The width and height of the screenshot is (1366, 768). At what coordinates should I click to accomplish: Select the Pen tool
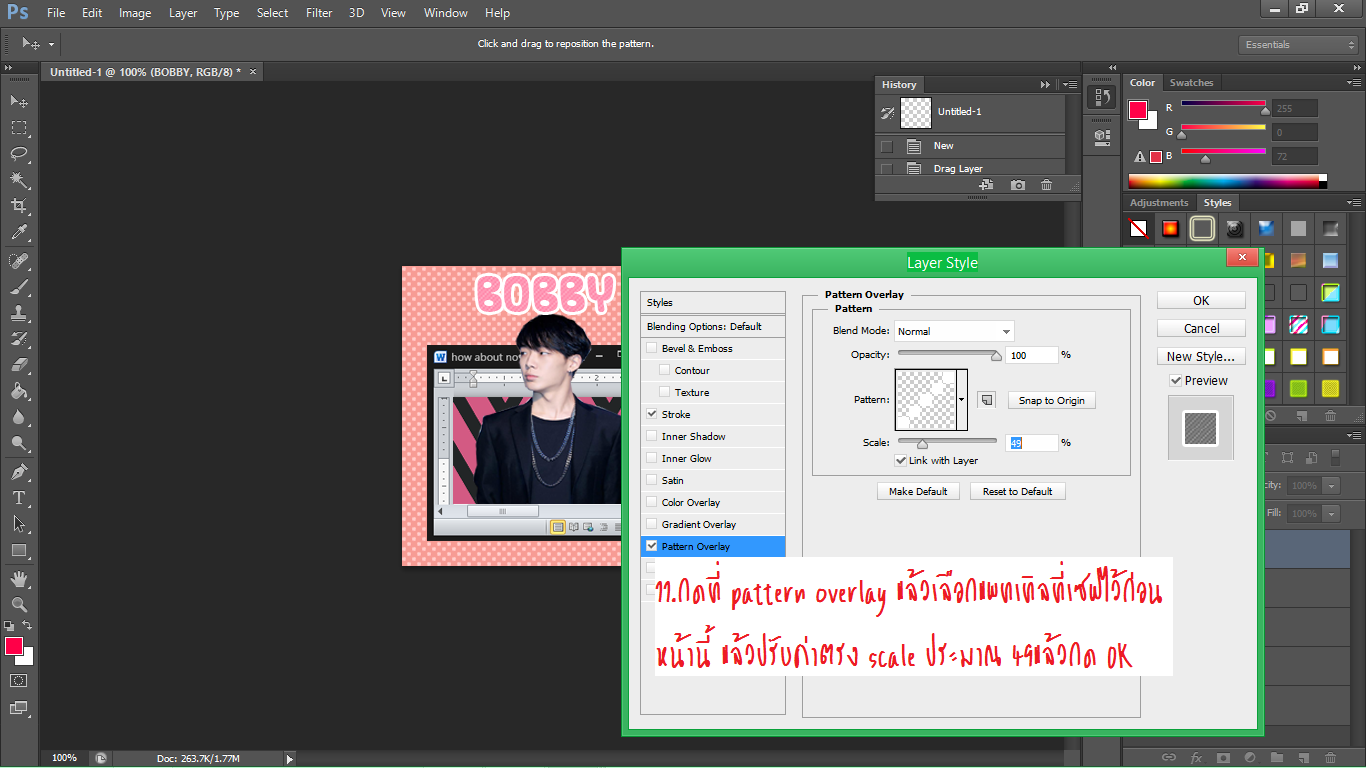[19, 472]
